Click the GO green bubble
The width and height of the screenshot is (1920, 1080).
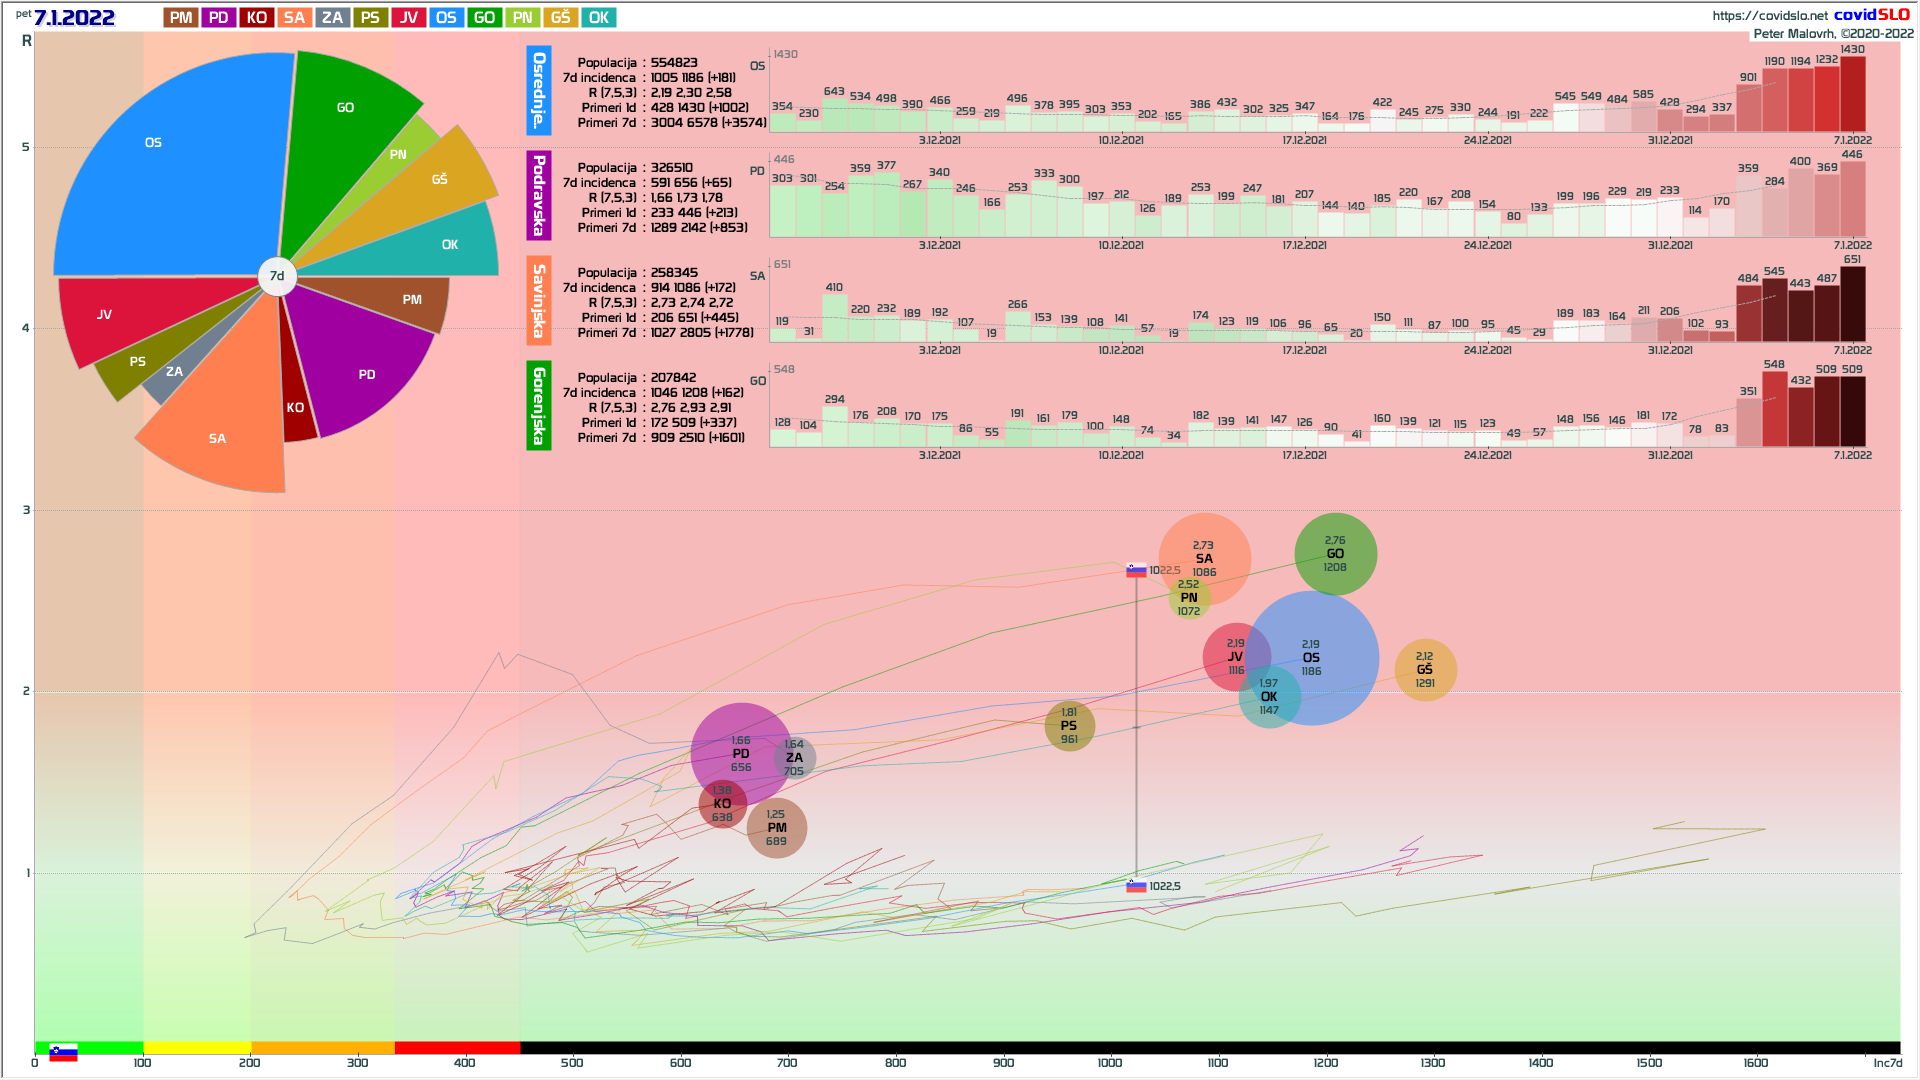click(x=1335, y=554)
